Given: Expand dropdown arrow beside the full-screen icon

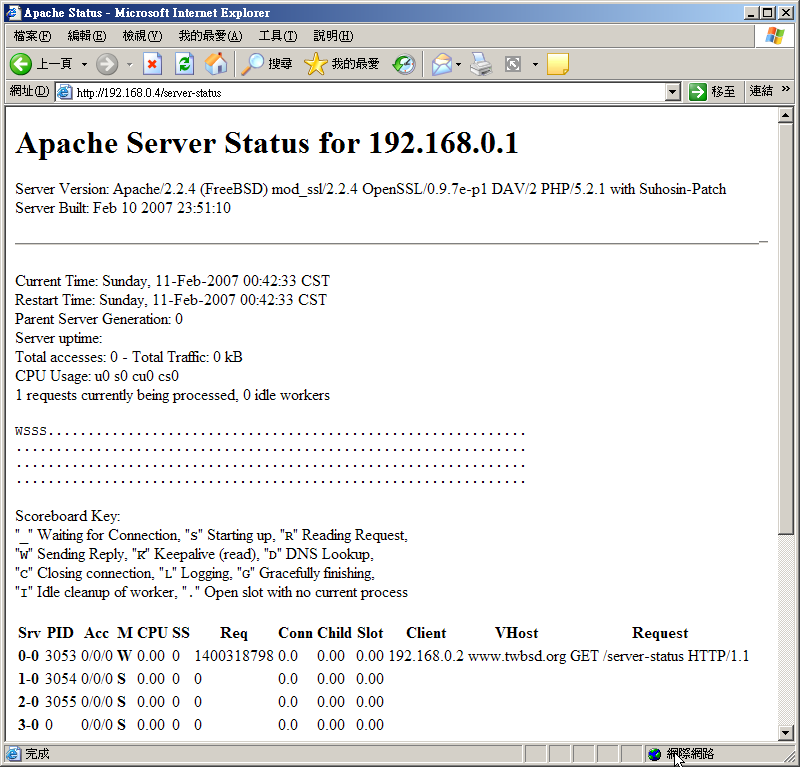Looking at the screenshot, I should pyautogui.click(x=535, y=64).
